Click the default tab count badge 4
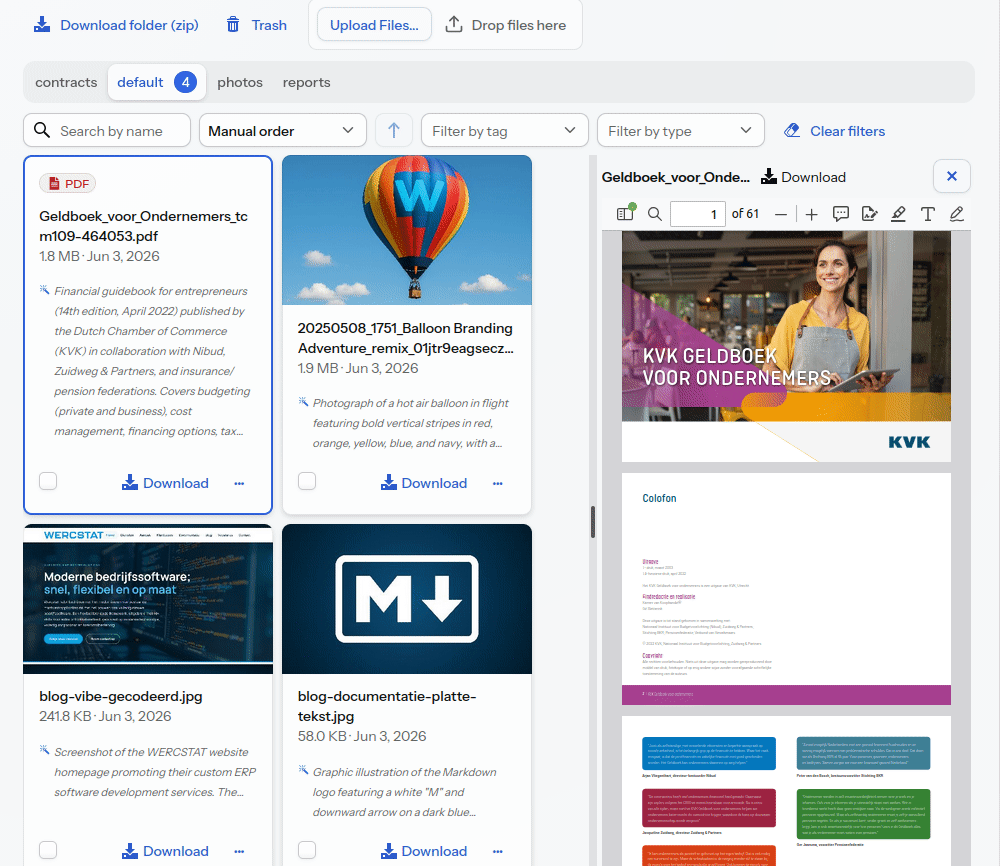The image size is (1000, 866). coord(185,82)
